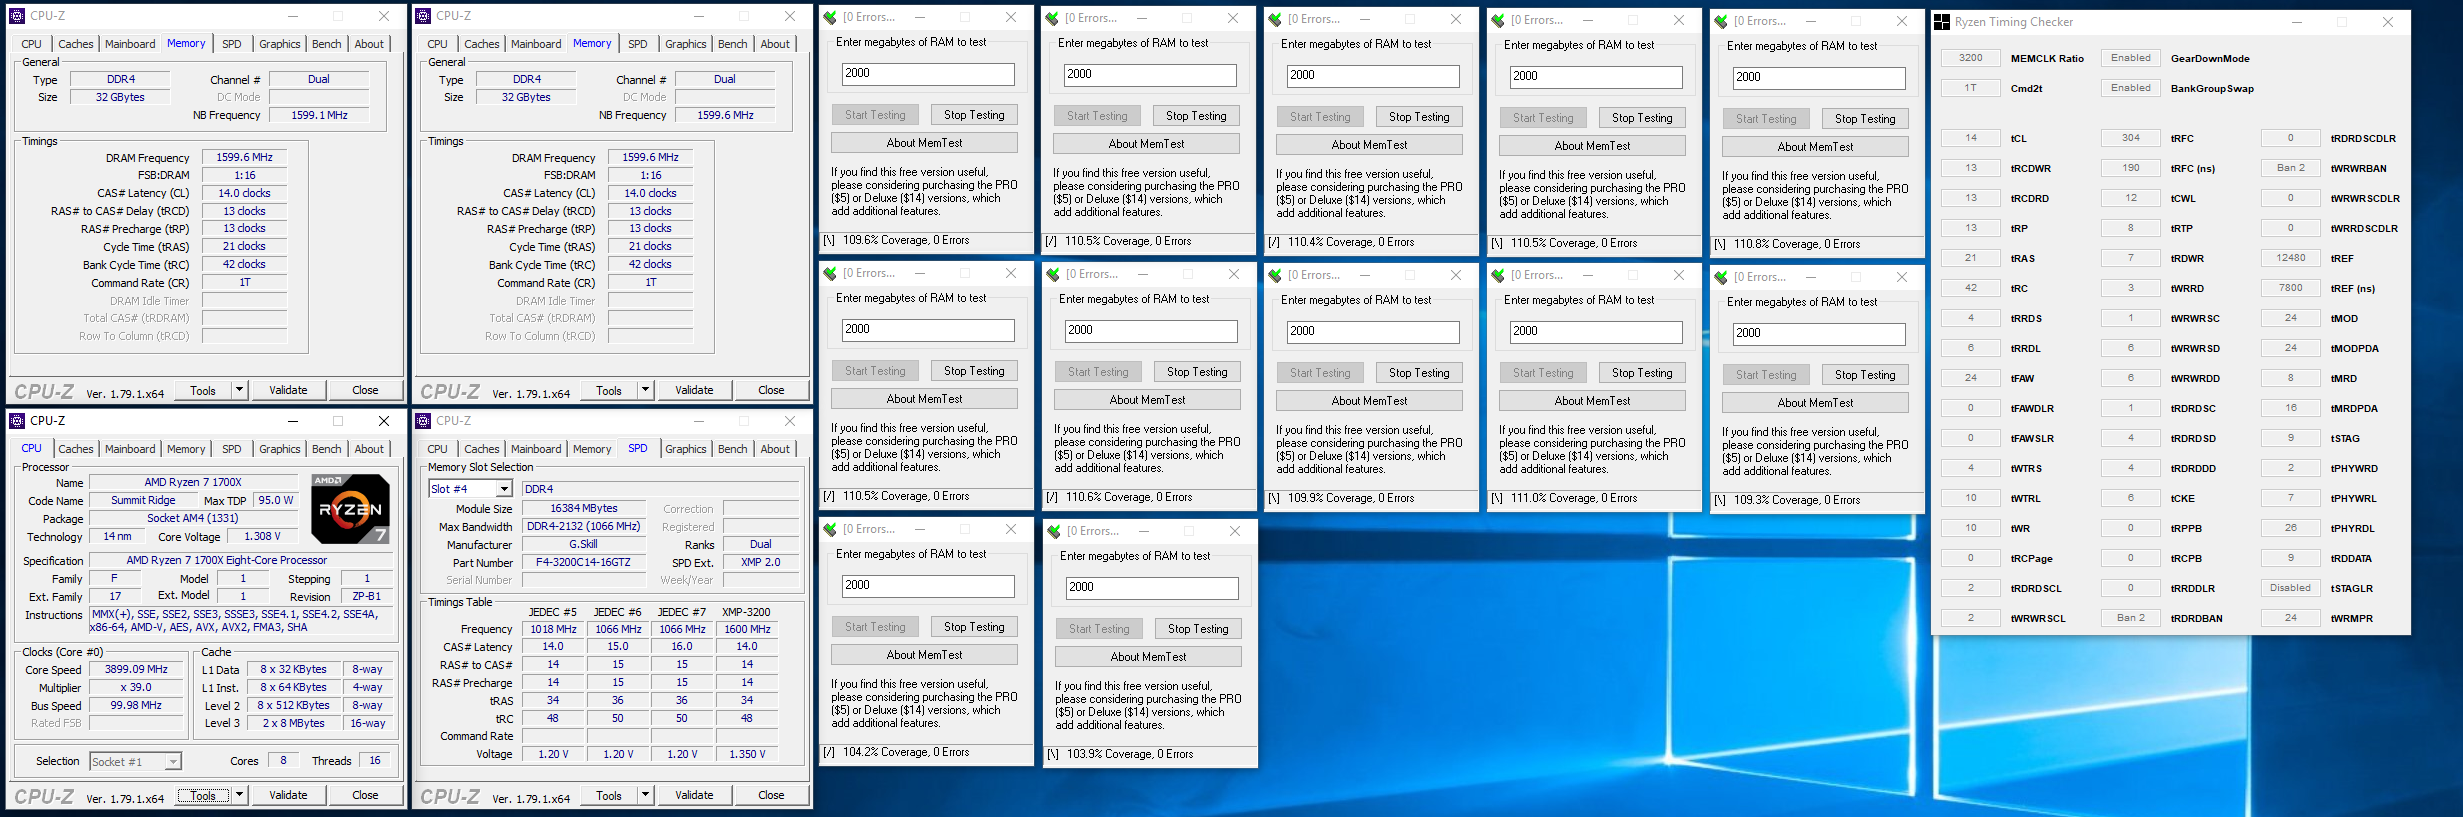Image resolution: width=2463 pixels, height=817 pixels.
Task: Click the tRFC value 304 in Ryzen Timing Checker
Action: 2130,138
